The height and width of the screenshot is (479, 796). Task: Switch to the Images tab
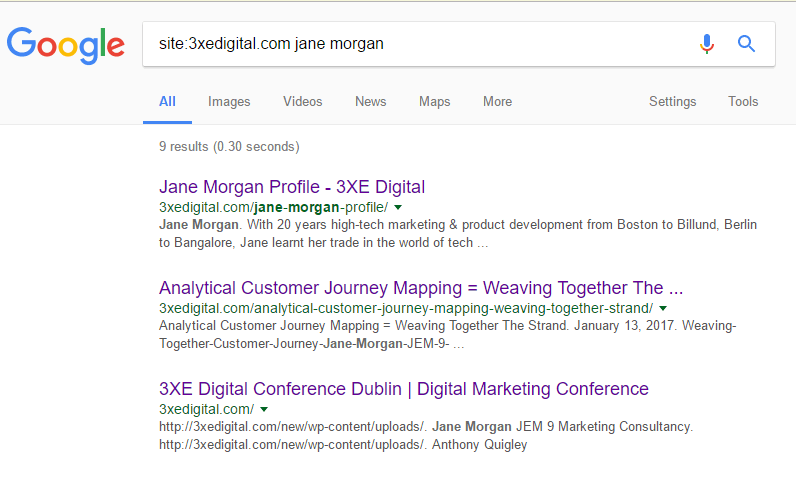tap(229, 101)
